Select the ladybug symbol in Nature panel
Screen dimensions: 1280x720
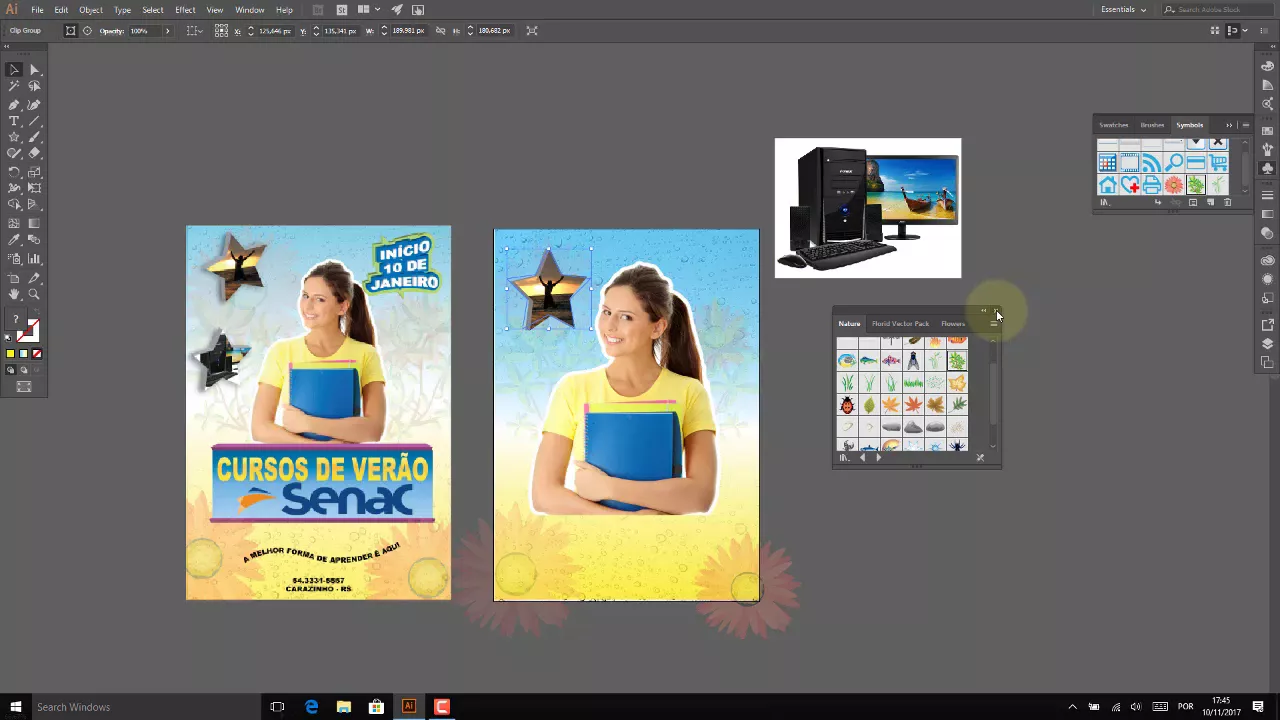(847, 405)
